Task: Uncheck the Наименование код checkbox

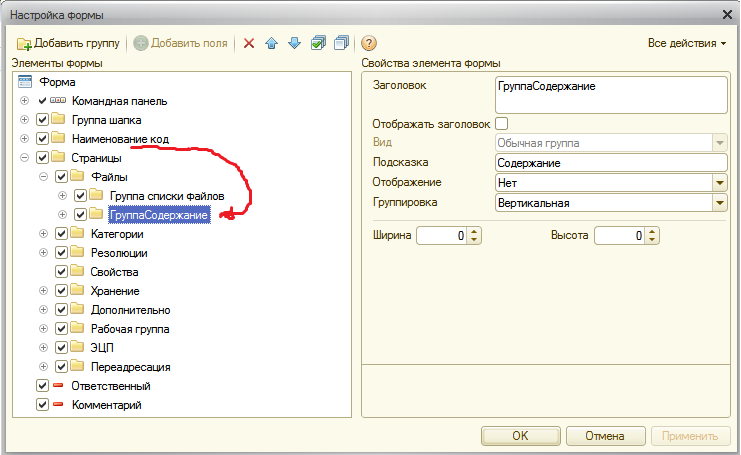Action: 43,138
